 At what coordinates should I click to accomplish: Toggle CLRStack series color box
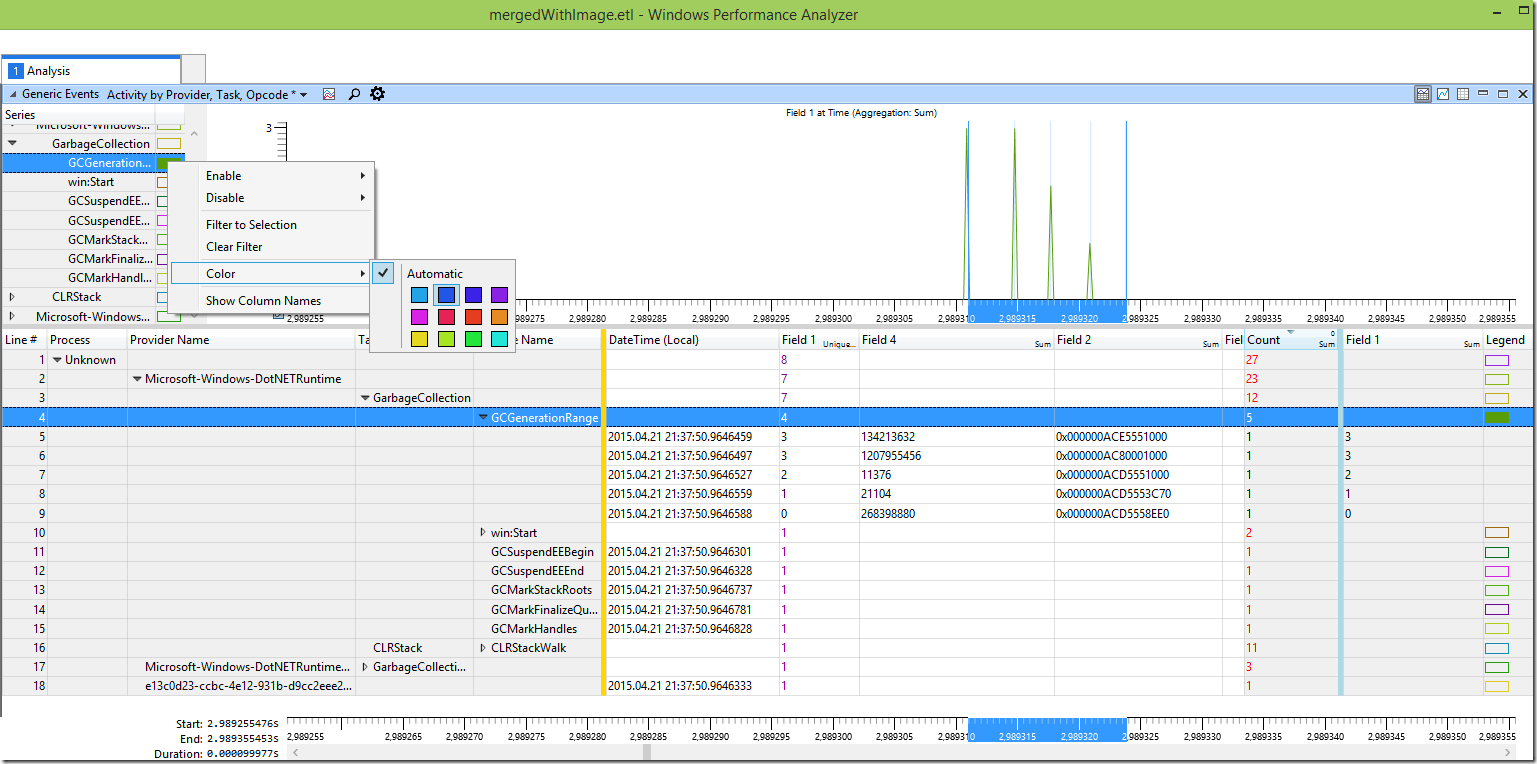(x=162, y=297)
